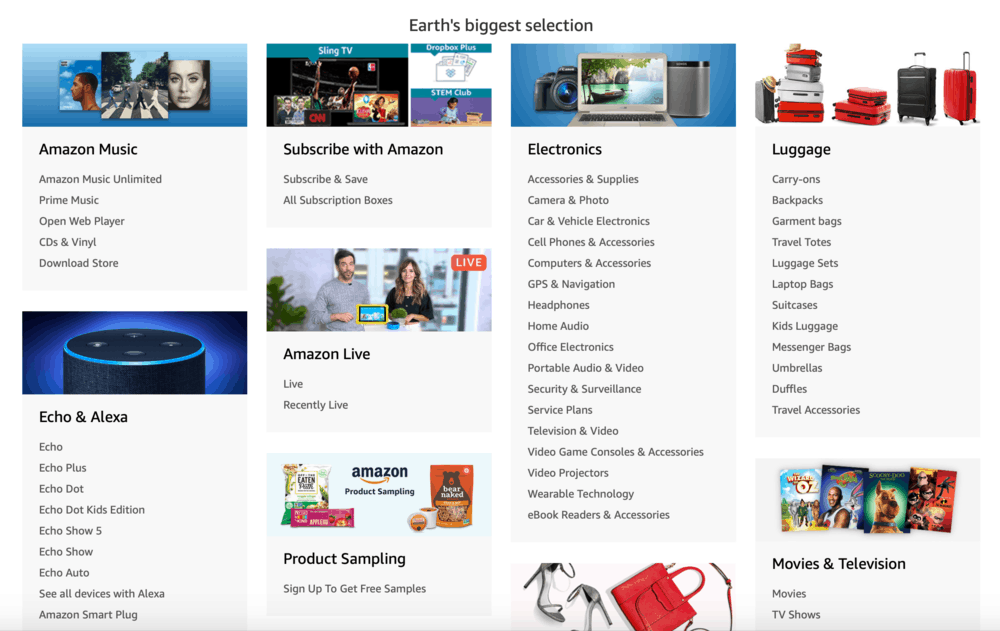Open the Amazon Music category image
Image resolution: width=1000 pixels, height=631 pixels.
click(134, 85)
